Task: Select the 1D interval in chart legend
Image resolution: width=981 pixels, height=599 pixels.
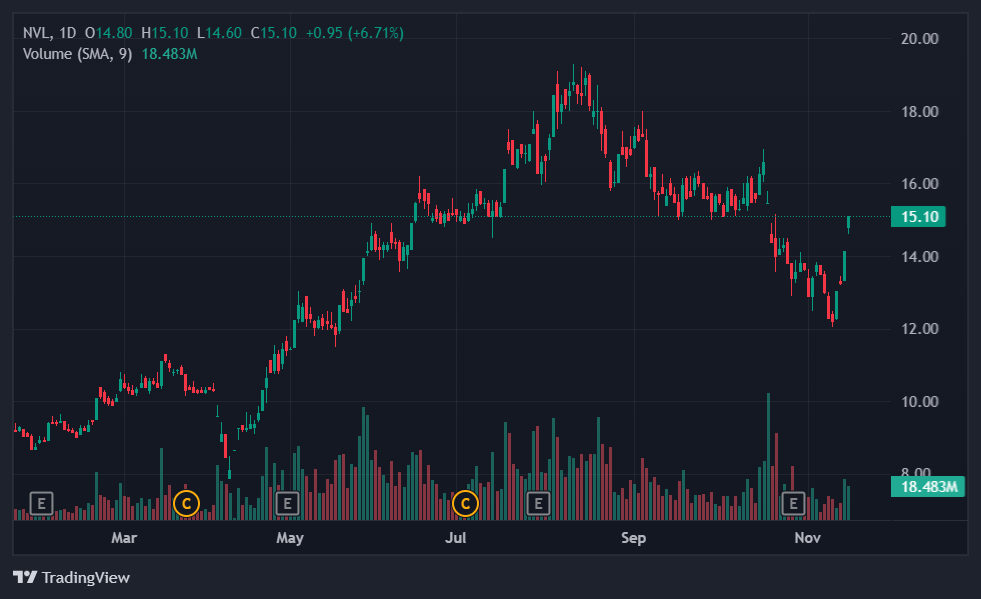Action: (x=67, y=33)
